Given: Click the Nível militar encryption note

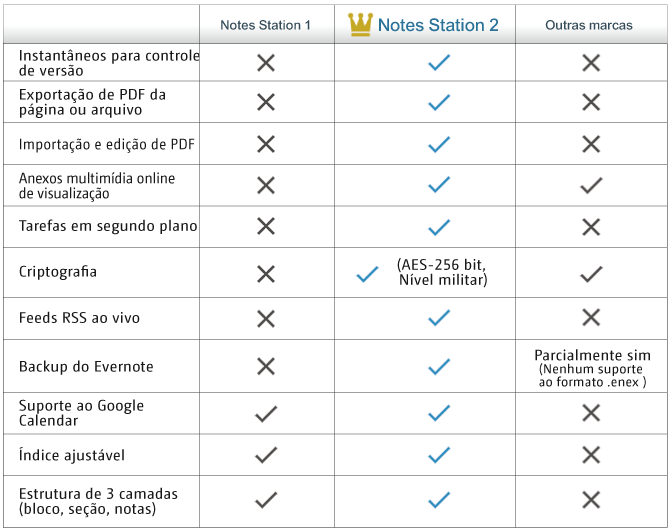Looking at the screenshot, I should [442, 280].
